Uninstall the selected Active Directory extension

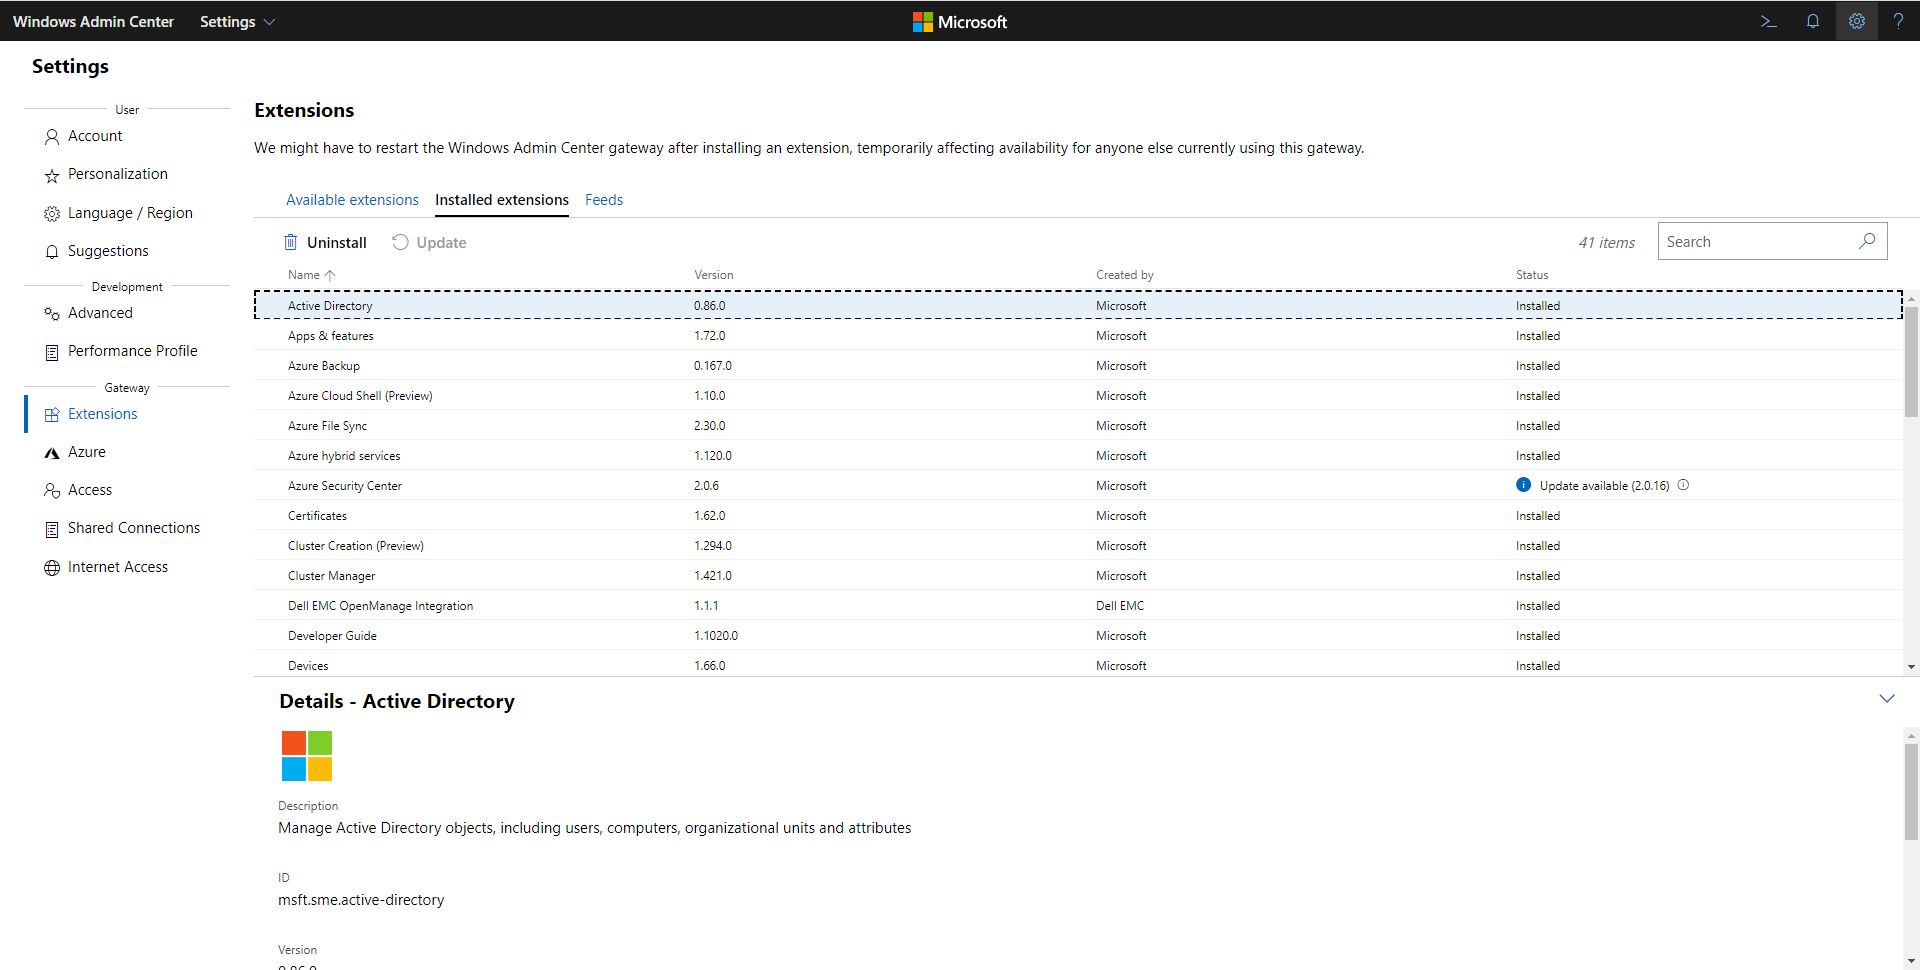(325, 242)
